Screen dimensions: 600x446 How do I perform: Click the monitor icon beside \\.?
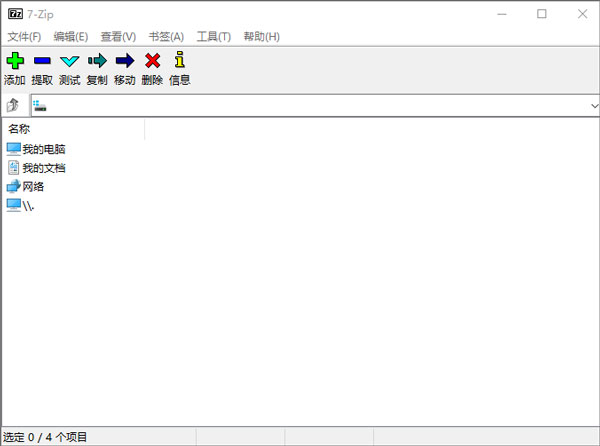pyautogui.click(x=13, y=205)
